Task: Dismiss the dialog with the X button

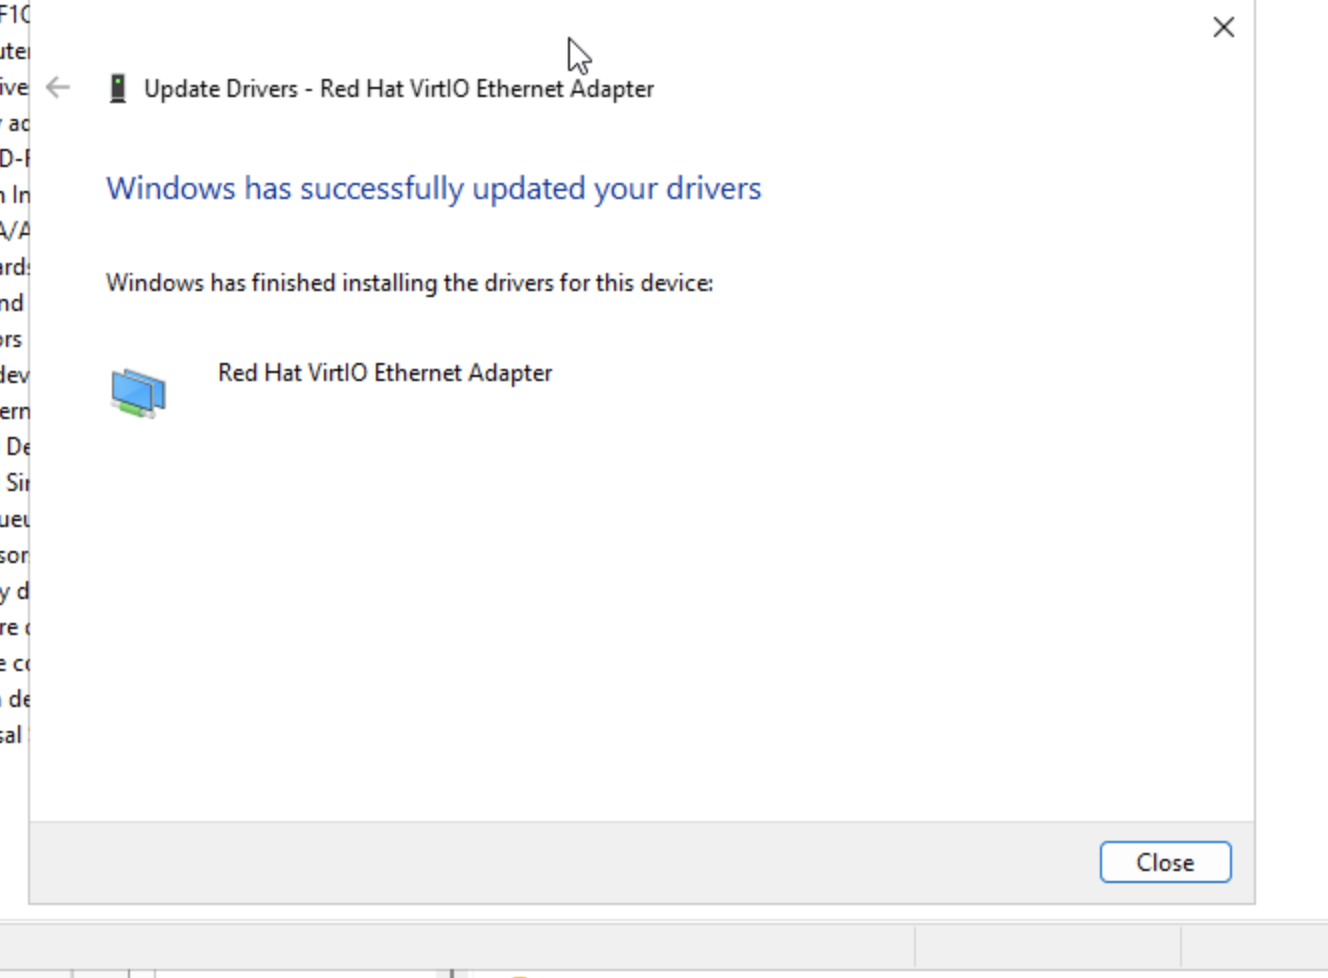Action: [x=1223, y=28]
